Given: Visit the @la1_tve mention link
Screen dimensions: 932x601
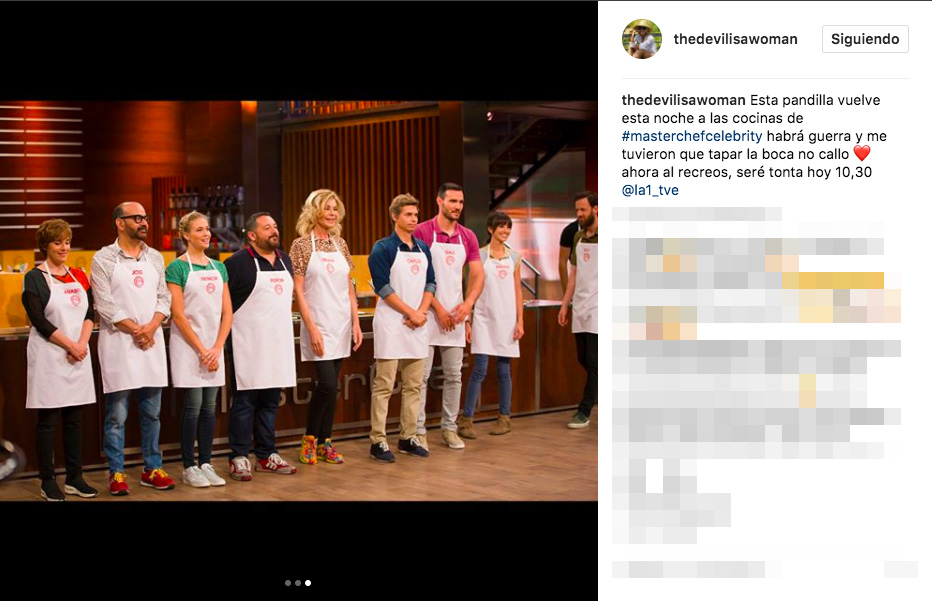Looking at the screenshot, I should [x=650, y=190].
